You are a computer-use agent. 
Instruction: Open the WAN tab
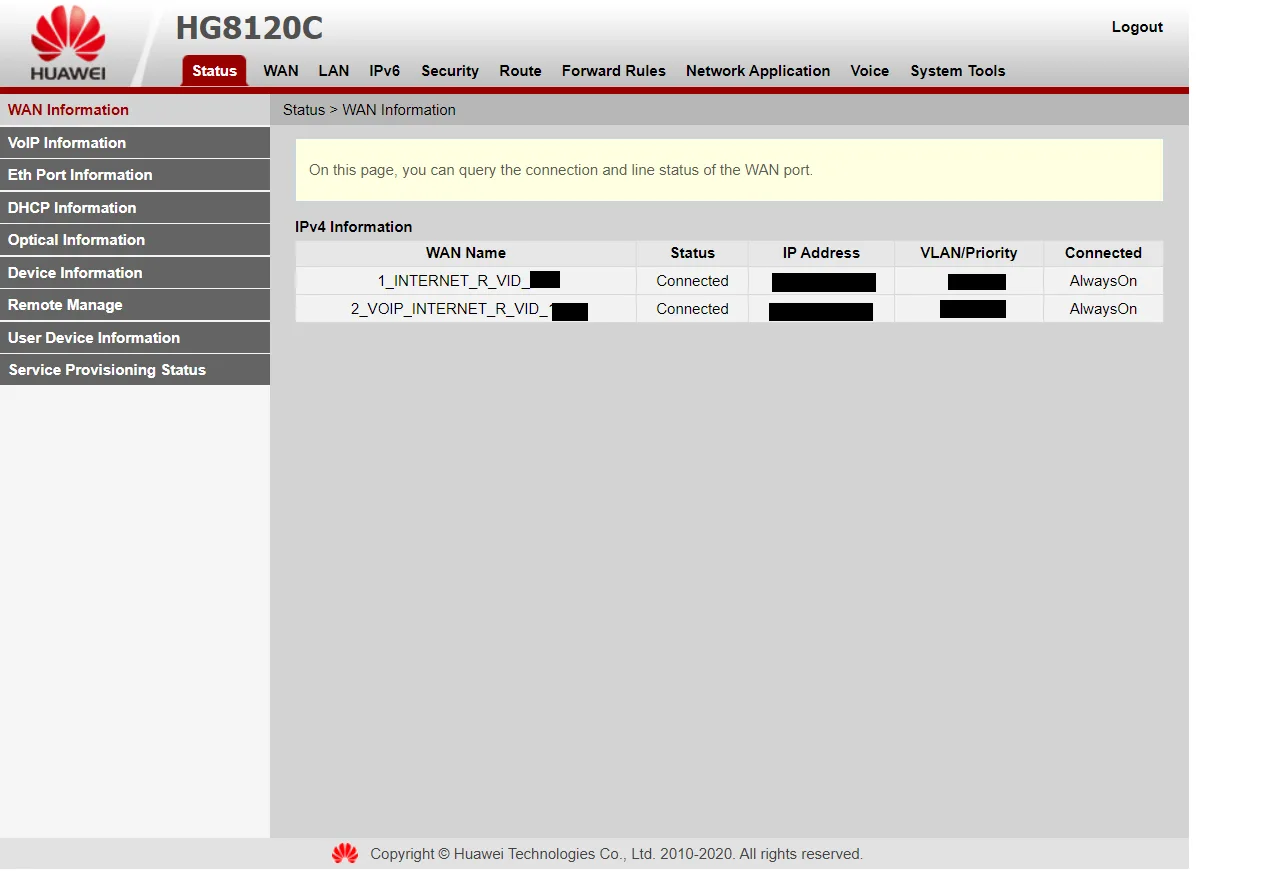point(280,71)
